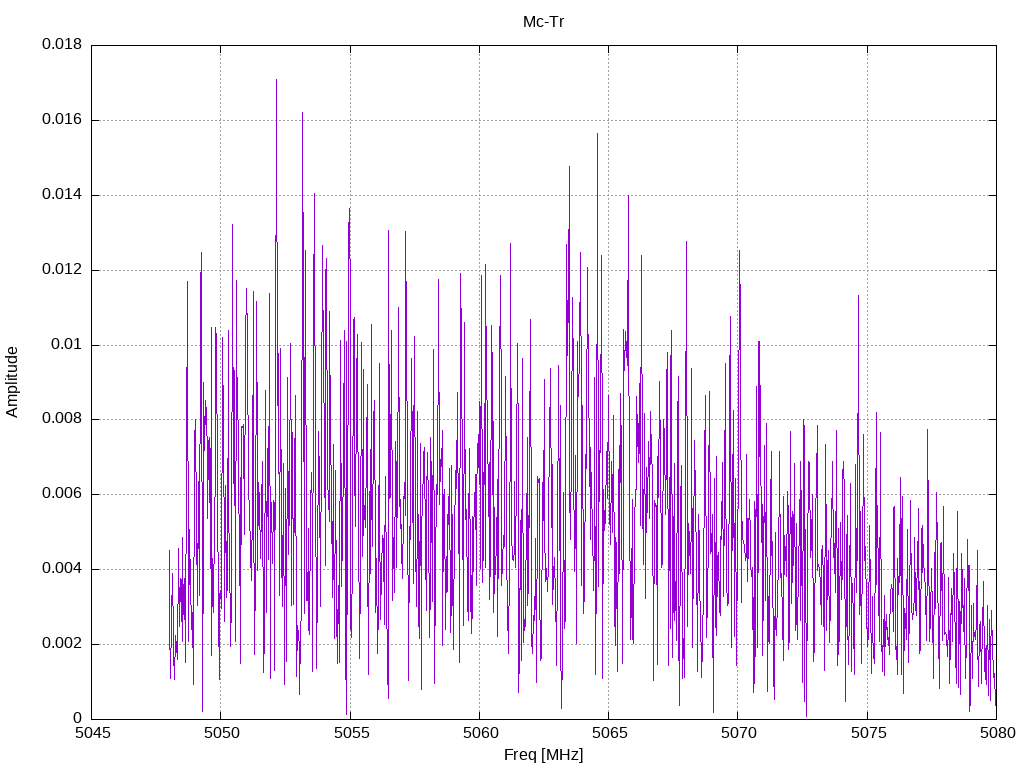The width and height of the screenshot is (1024, 768).
Task: Select the Amplitude y-axis label
Action: point(12,382)
